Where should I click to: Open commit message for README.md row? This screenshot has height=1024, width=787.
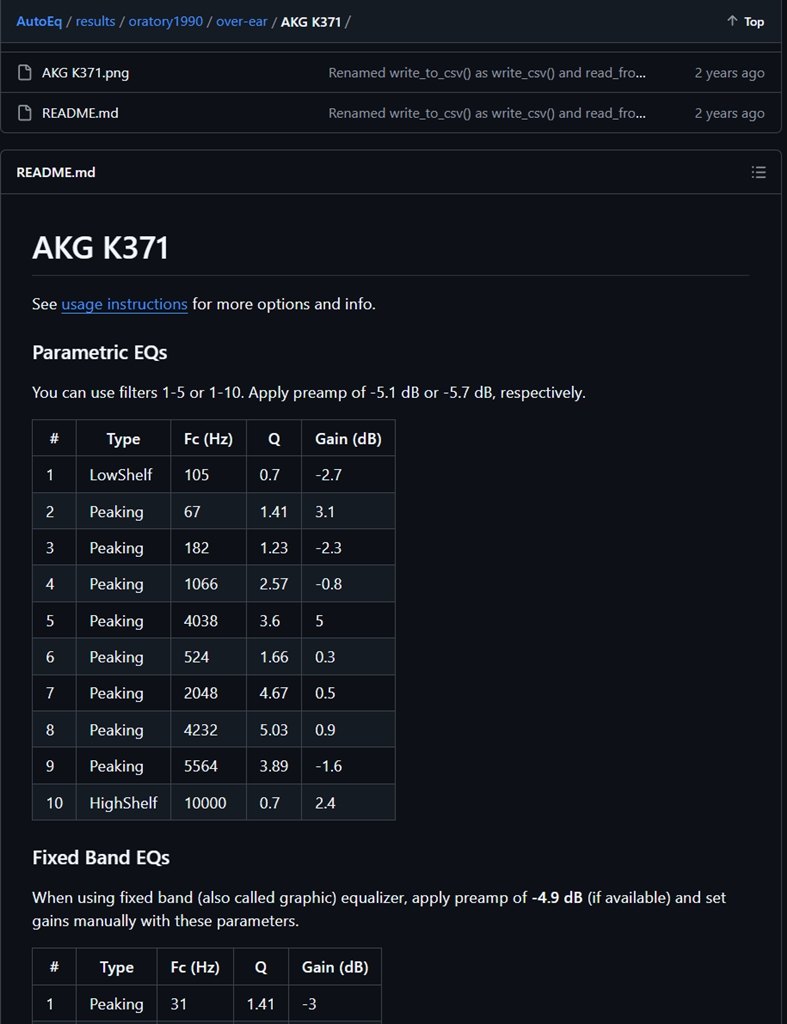486,113
